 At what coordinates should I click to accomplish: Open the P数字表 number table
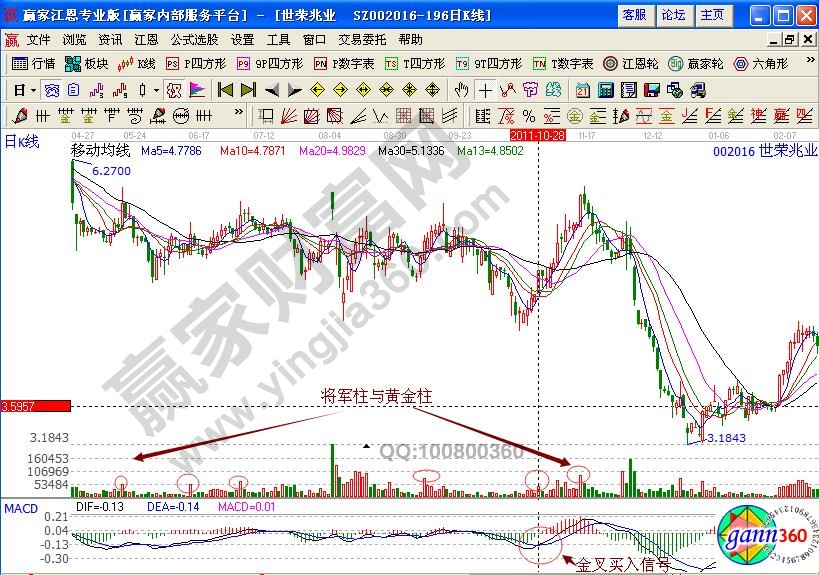point(344,64)
